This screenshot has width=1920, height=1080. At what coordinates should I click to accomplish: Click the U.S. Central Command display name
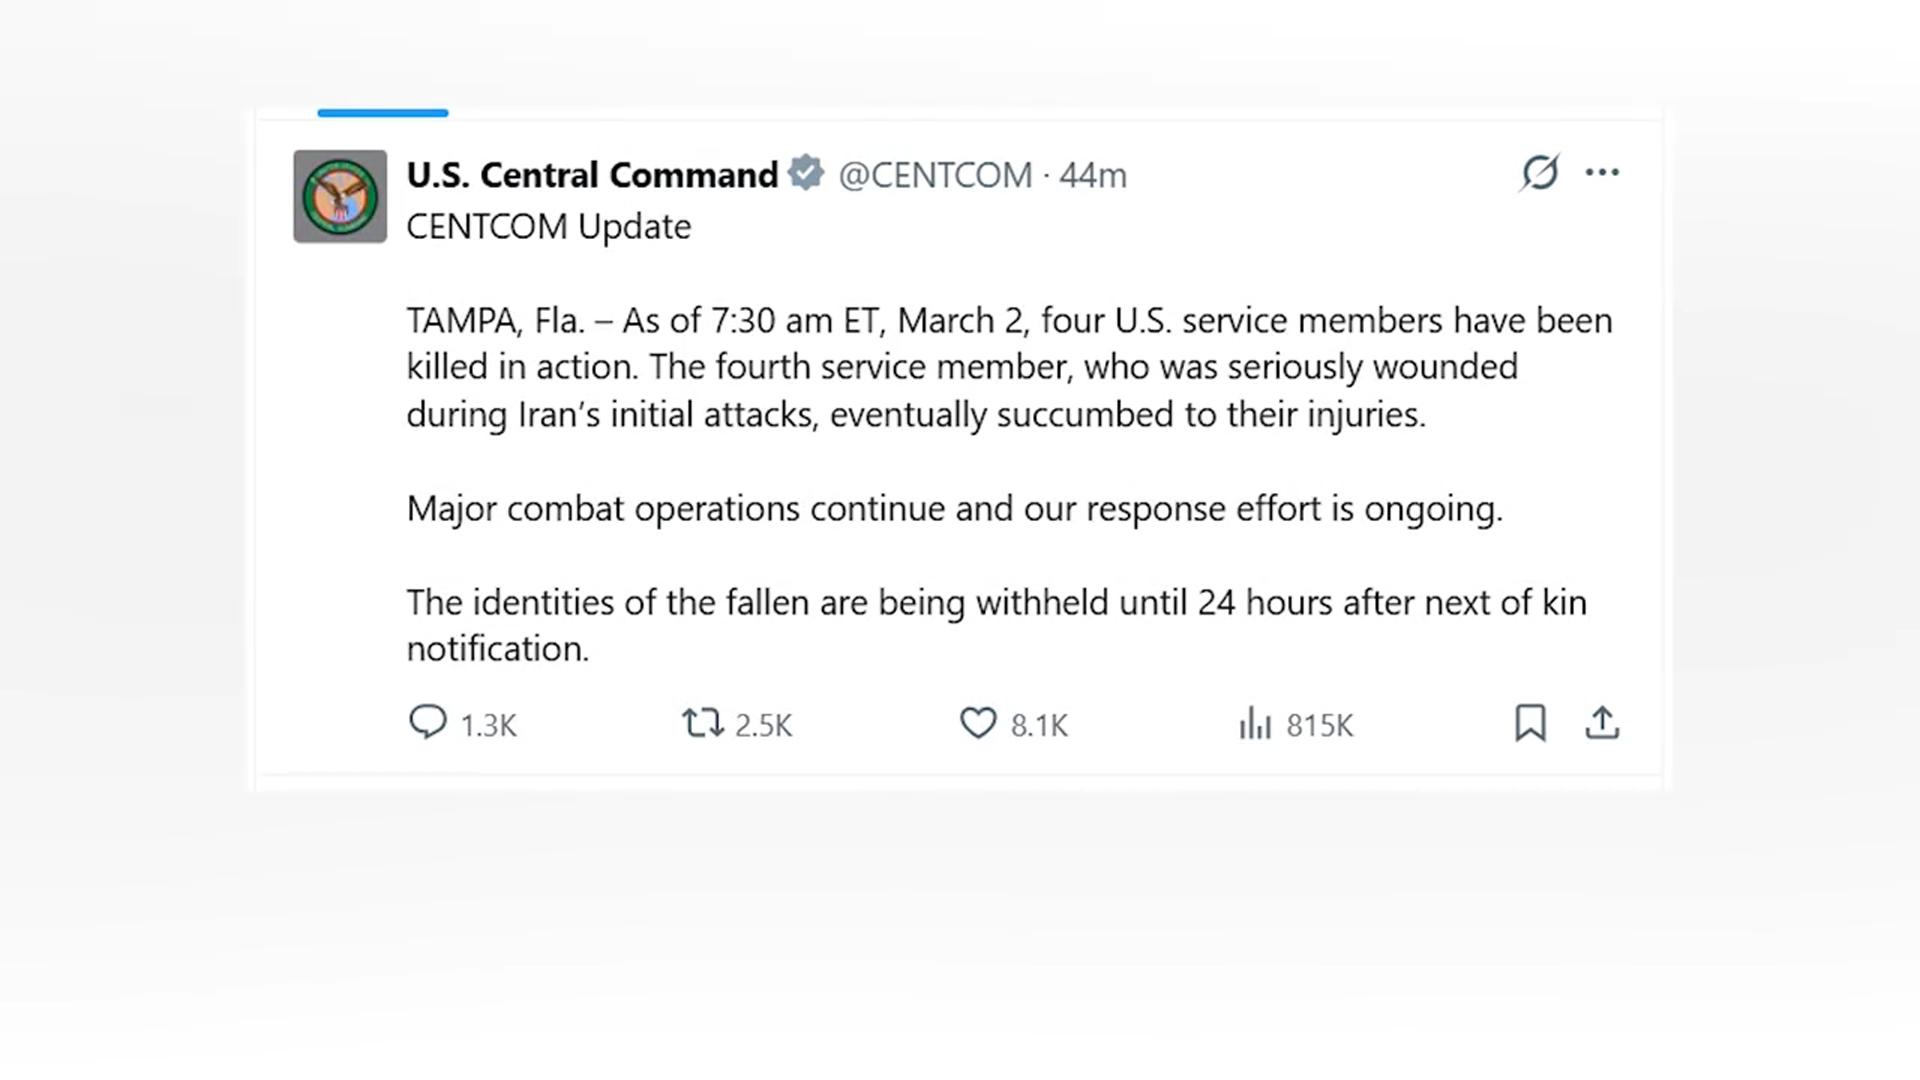coord(592,175)
